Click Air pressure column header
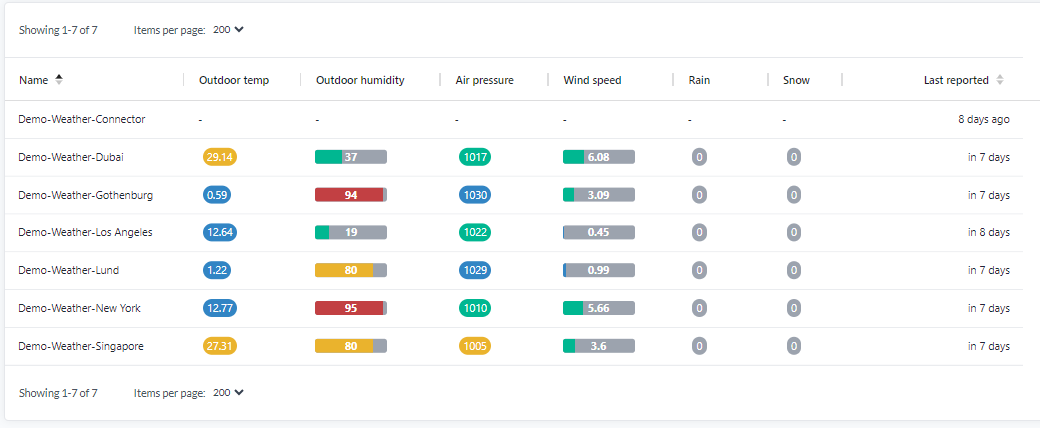 pos(485,80)
